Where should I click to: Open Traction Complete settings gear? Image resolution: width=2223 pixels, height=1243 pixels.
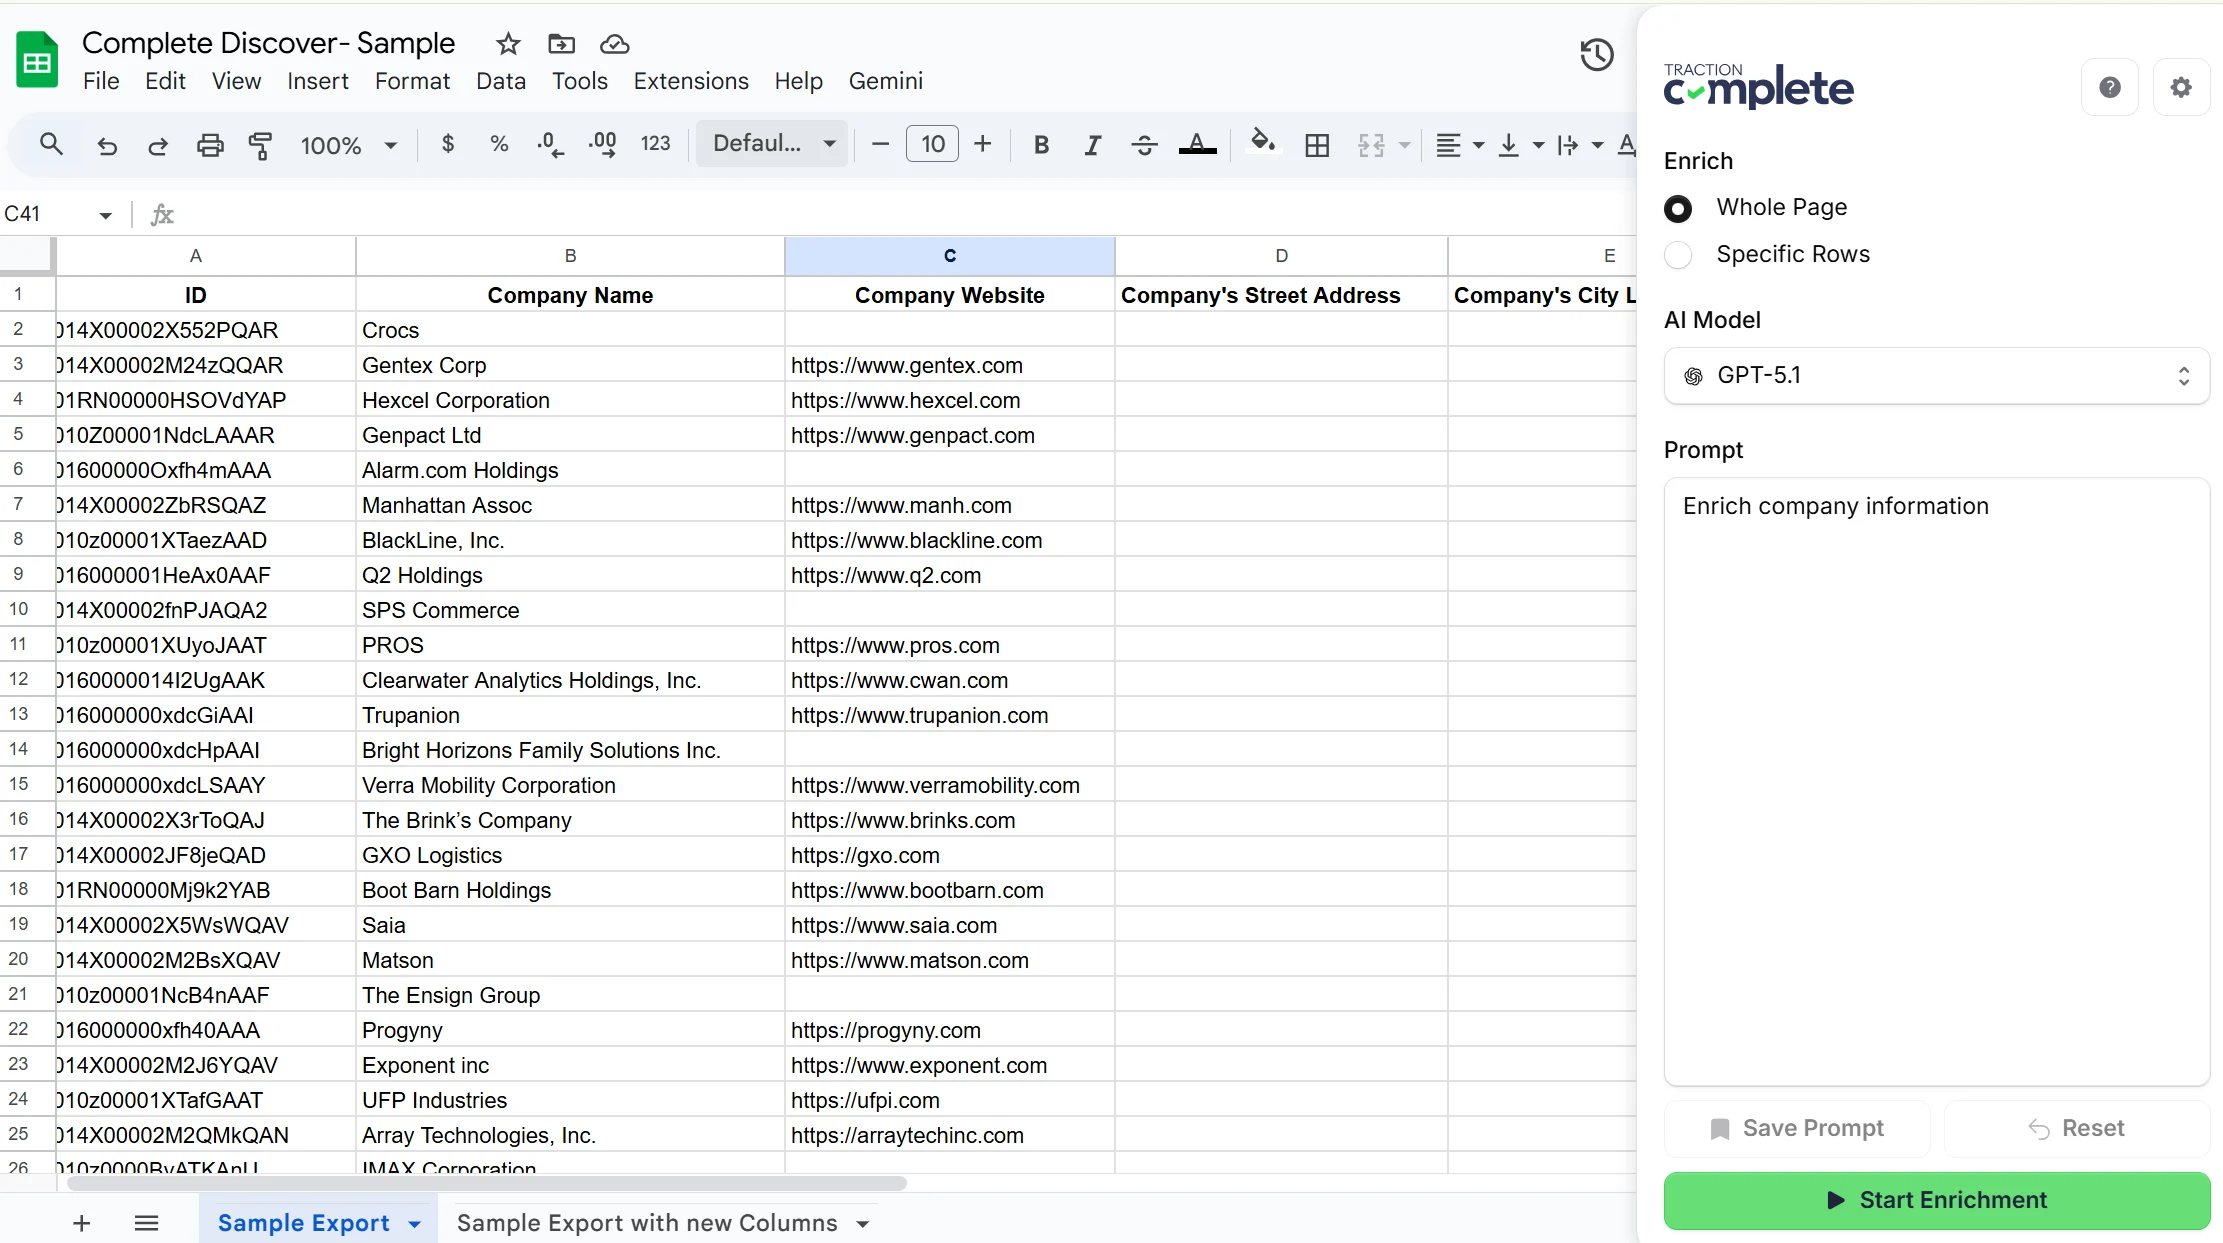(x=2180, y=88)
